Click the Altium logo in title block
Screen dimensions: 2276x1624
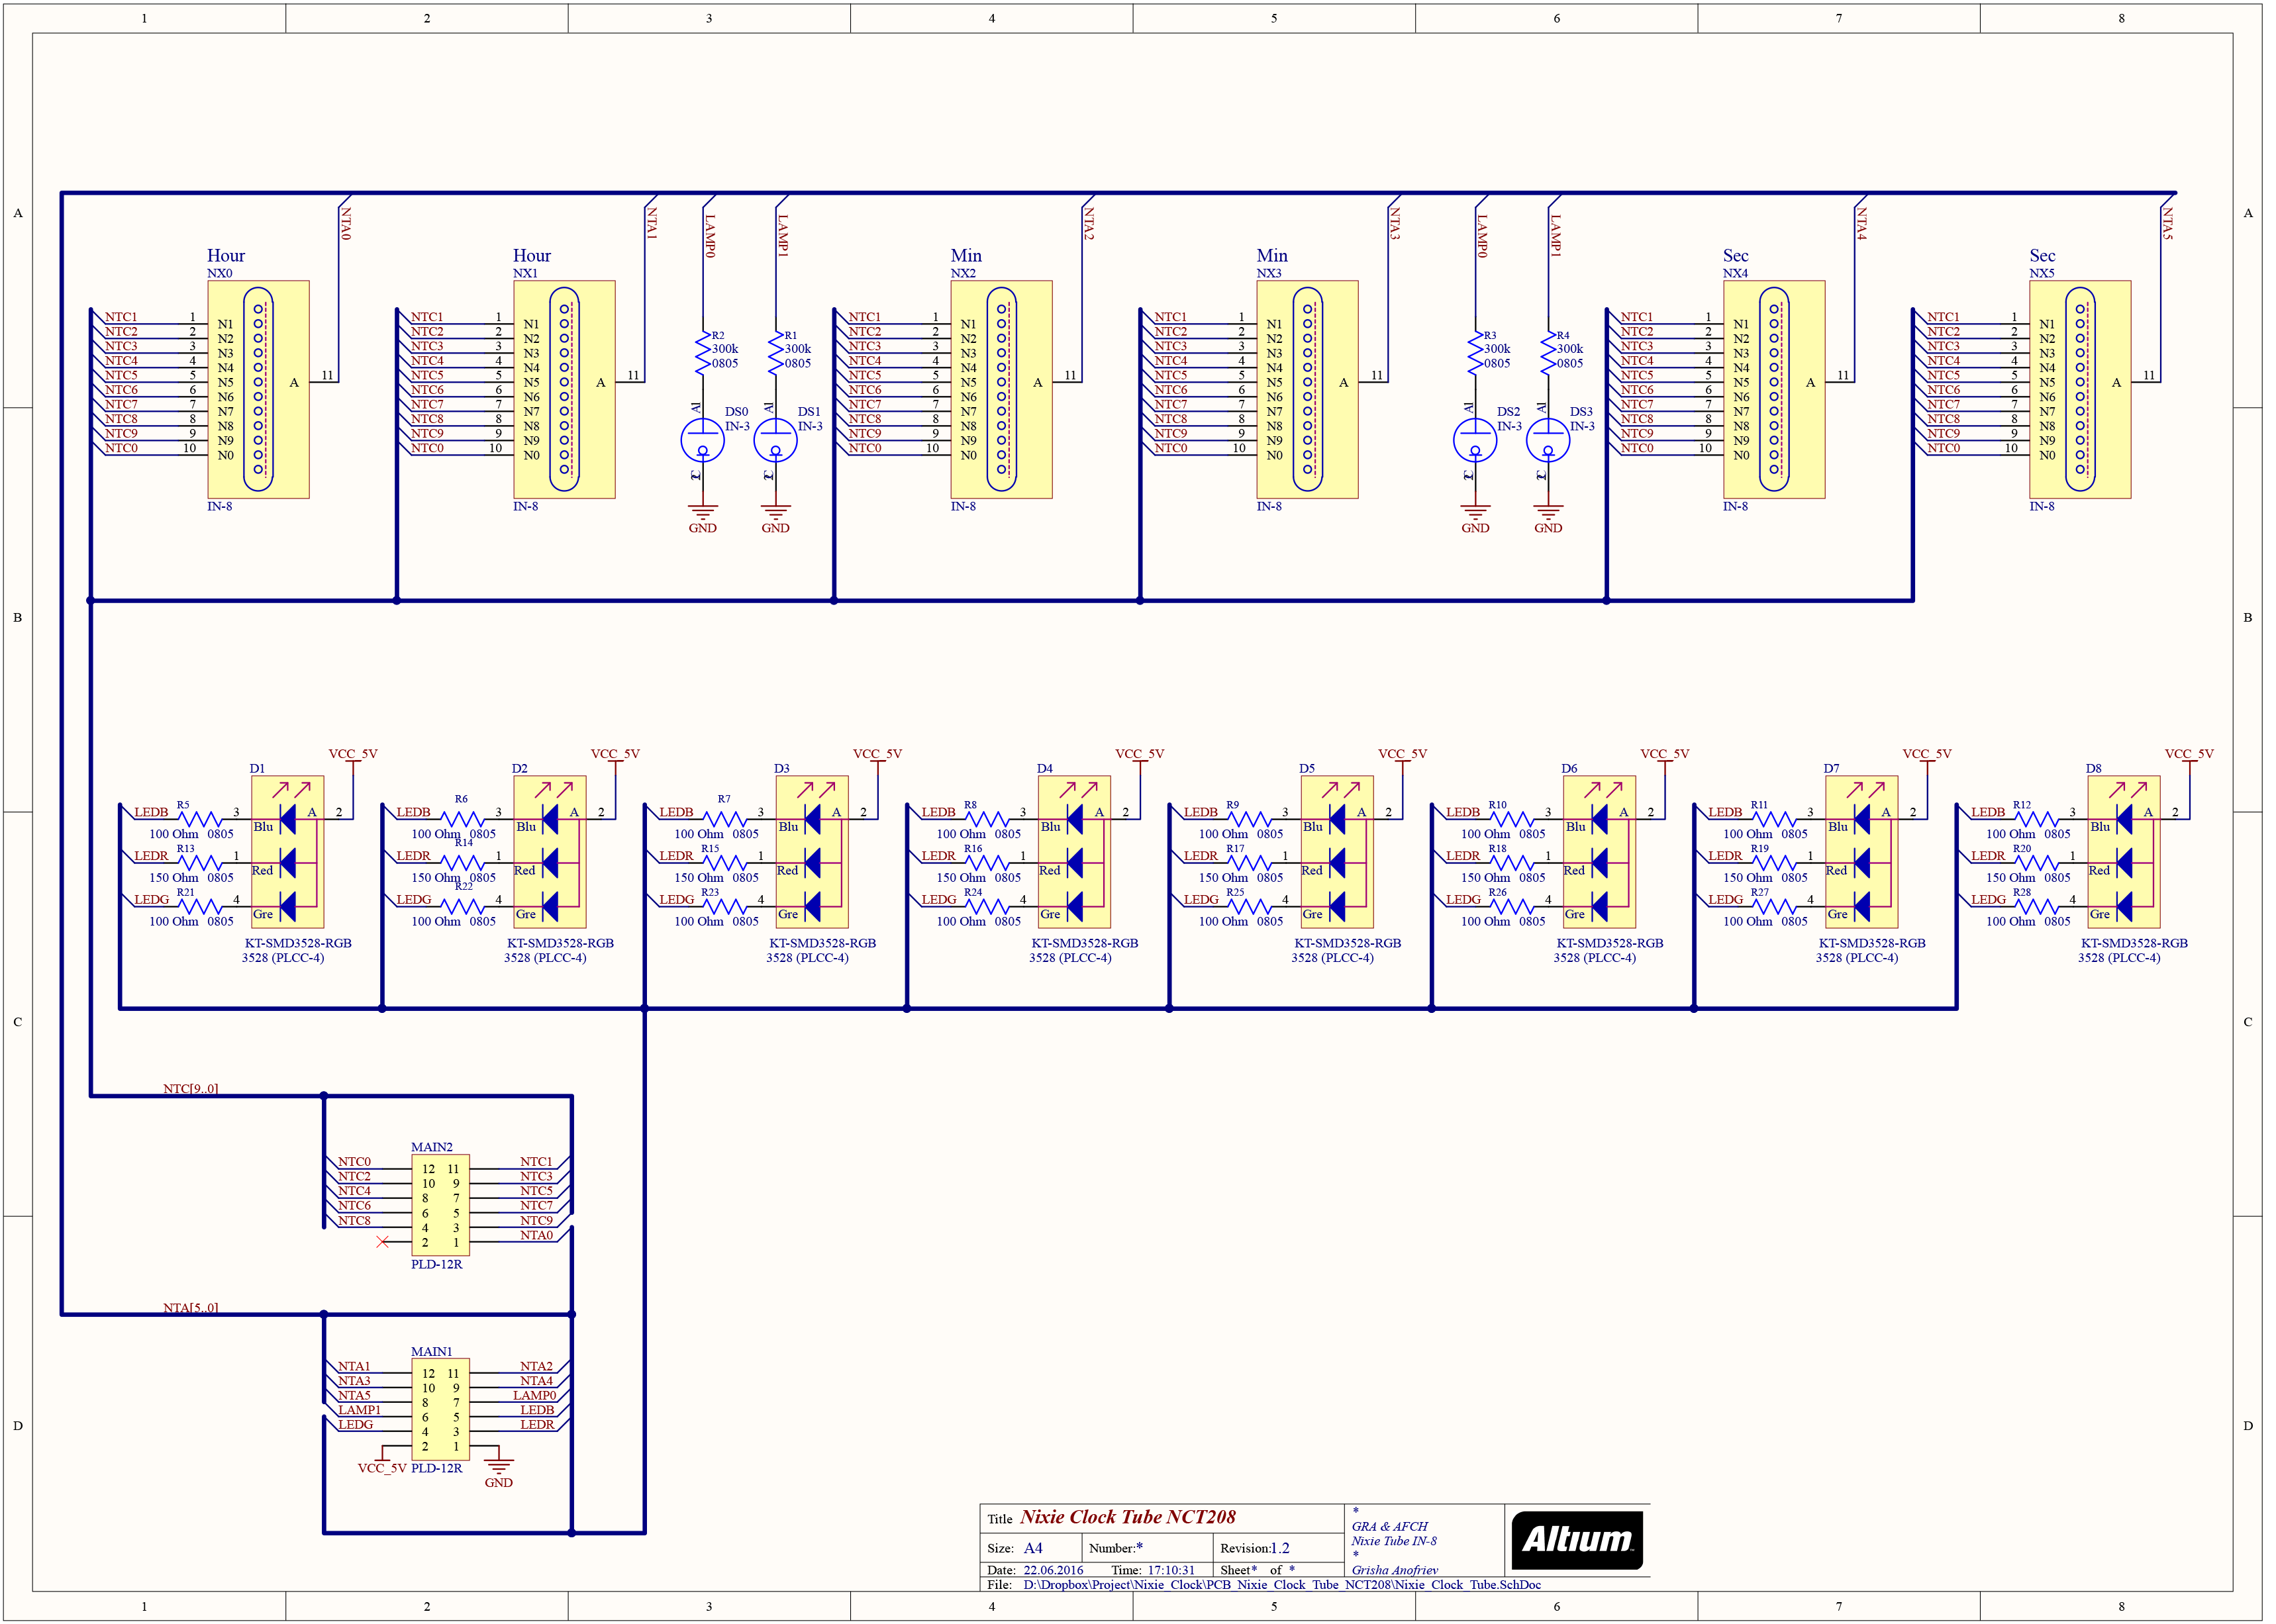click(1576, 1540)
